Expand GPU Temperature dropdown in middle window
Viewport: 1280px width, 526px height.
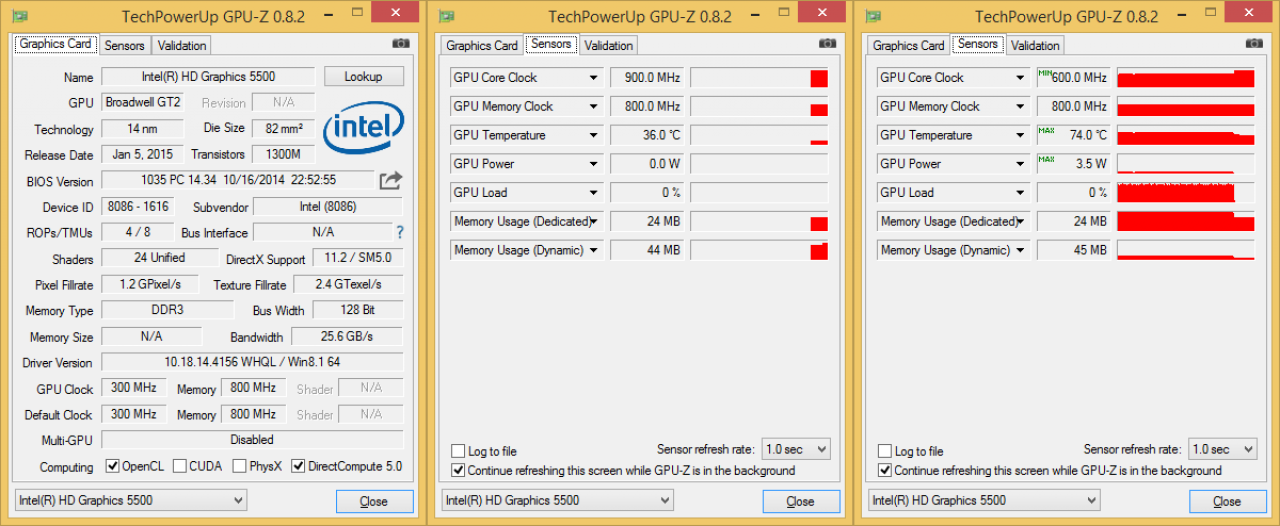(593, 136)
